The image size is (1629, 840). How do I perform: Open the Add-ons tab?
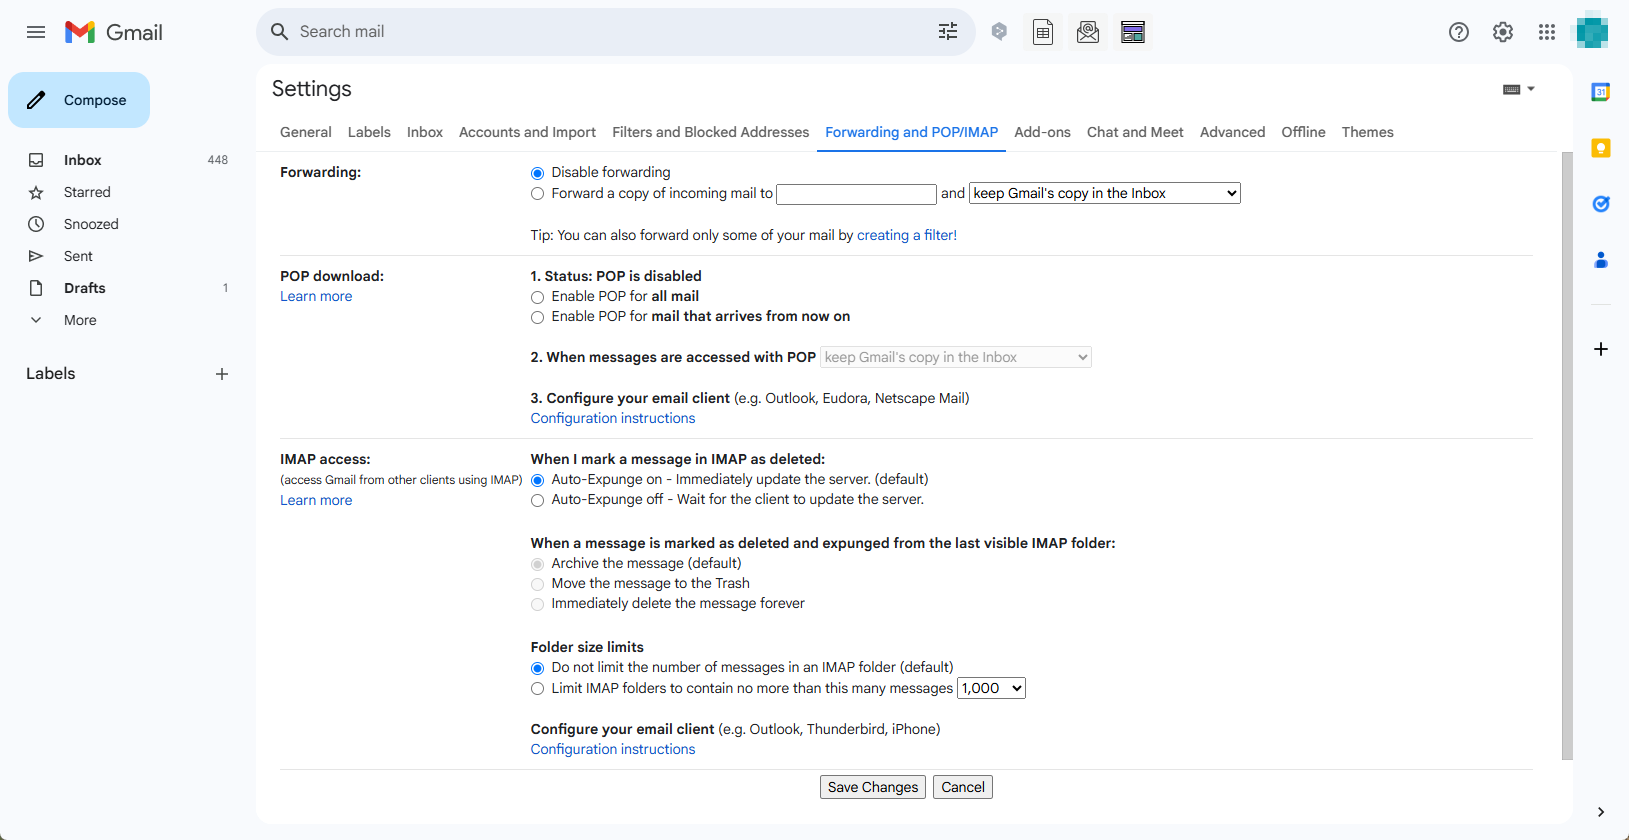coord(1042,132)
